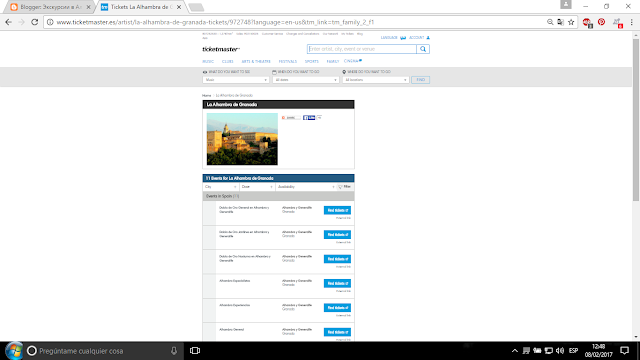
Task: Find tickets for Alhambra Experiencias row
Action: (337, 308)
